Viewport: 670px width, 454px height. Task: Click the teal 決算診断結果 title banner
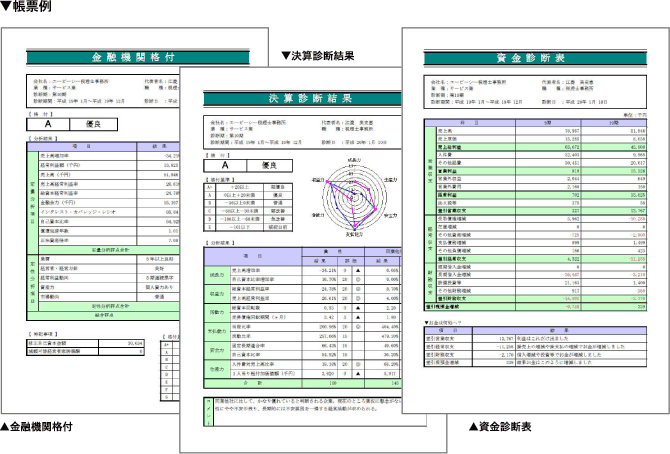coord(303,98)
